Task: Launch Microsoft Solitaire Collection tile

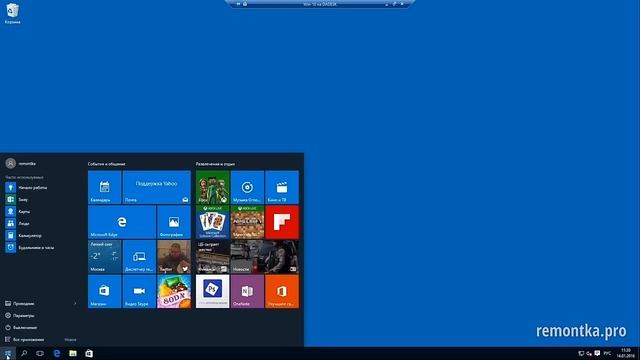Action: (x=213, y=222)
